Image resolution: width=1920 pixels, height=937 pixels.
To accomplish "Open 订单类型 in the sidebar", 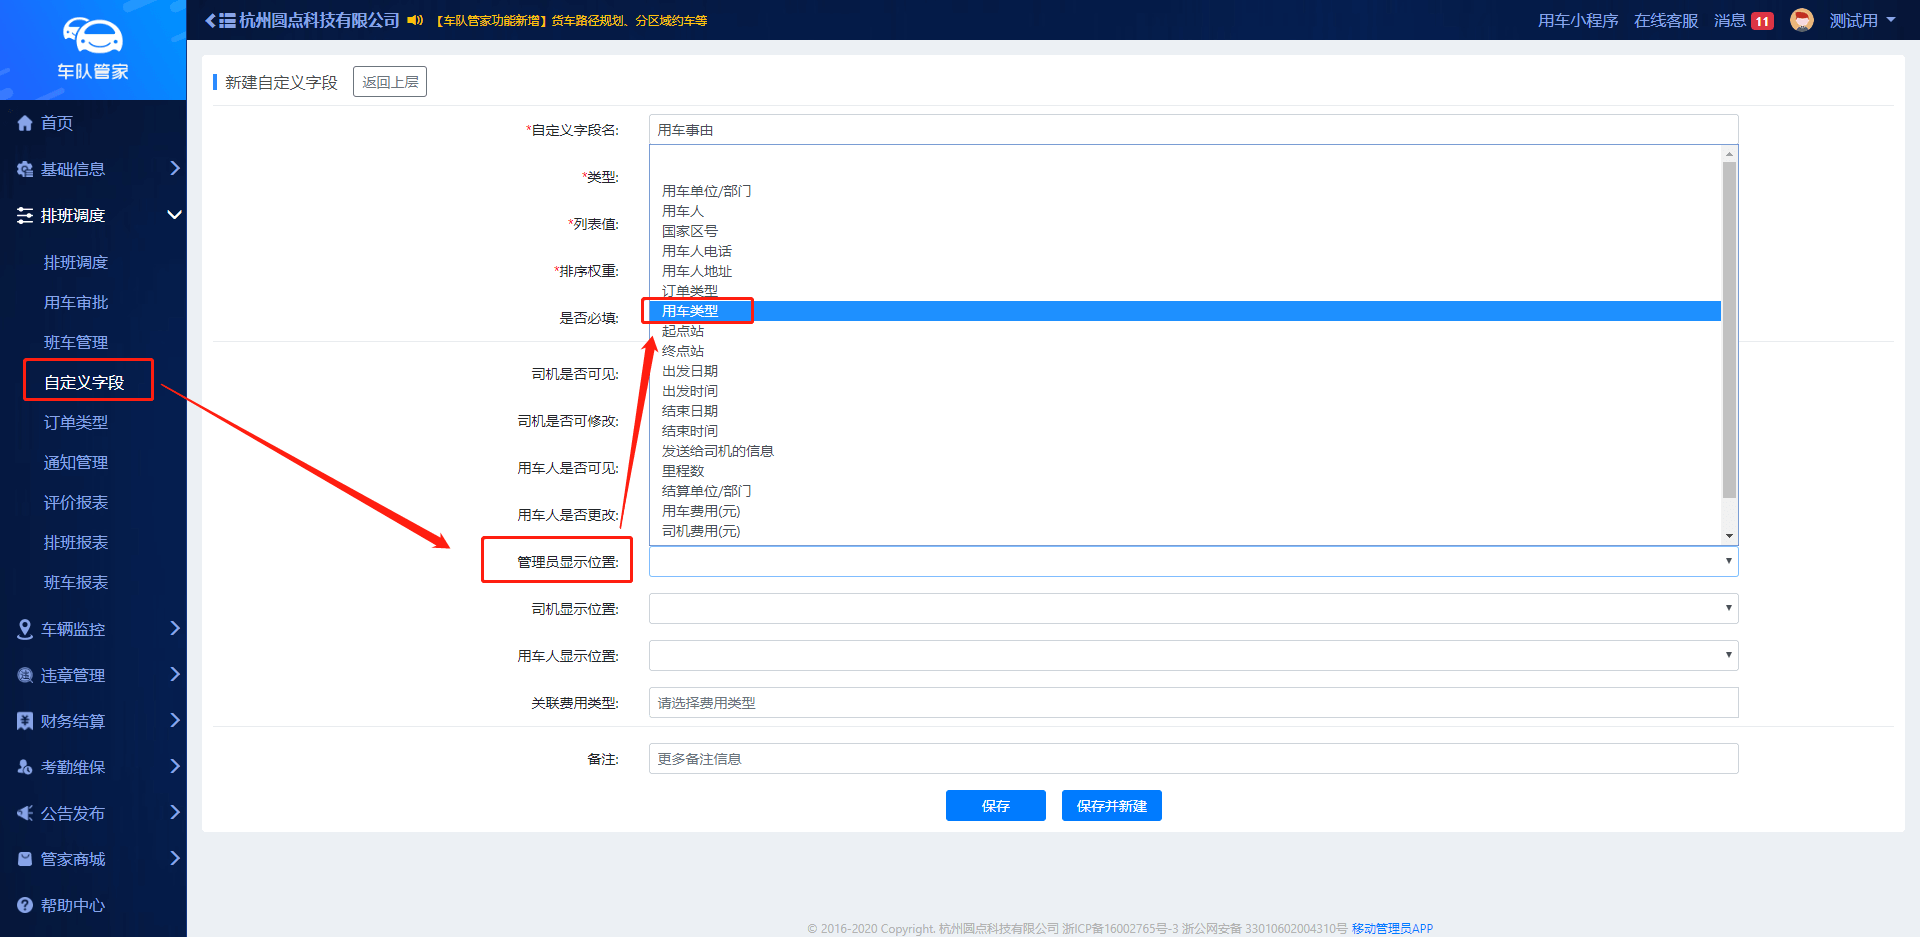I will click(76, 422).
